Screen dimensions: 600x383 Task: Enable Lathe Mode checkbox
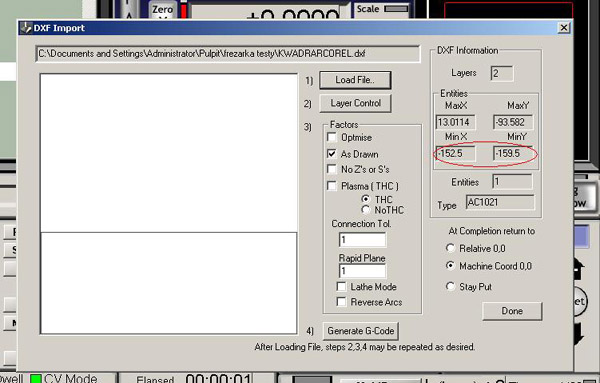coord(341,287)
